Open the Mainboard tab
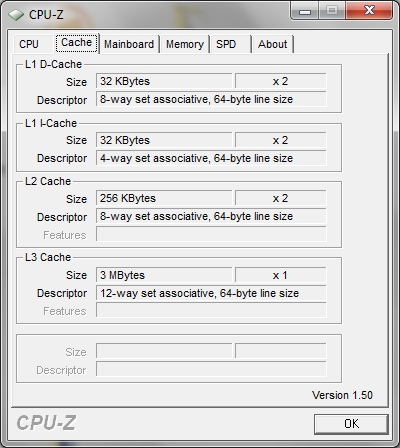400x448 pixels. tap(129, 44)
